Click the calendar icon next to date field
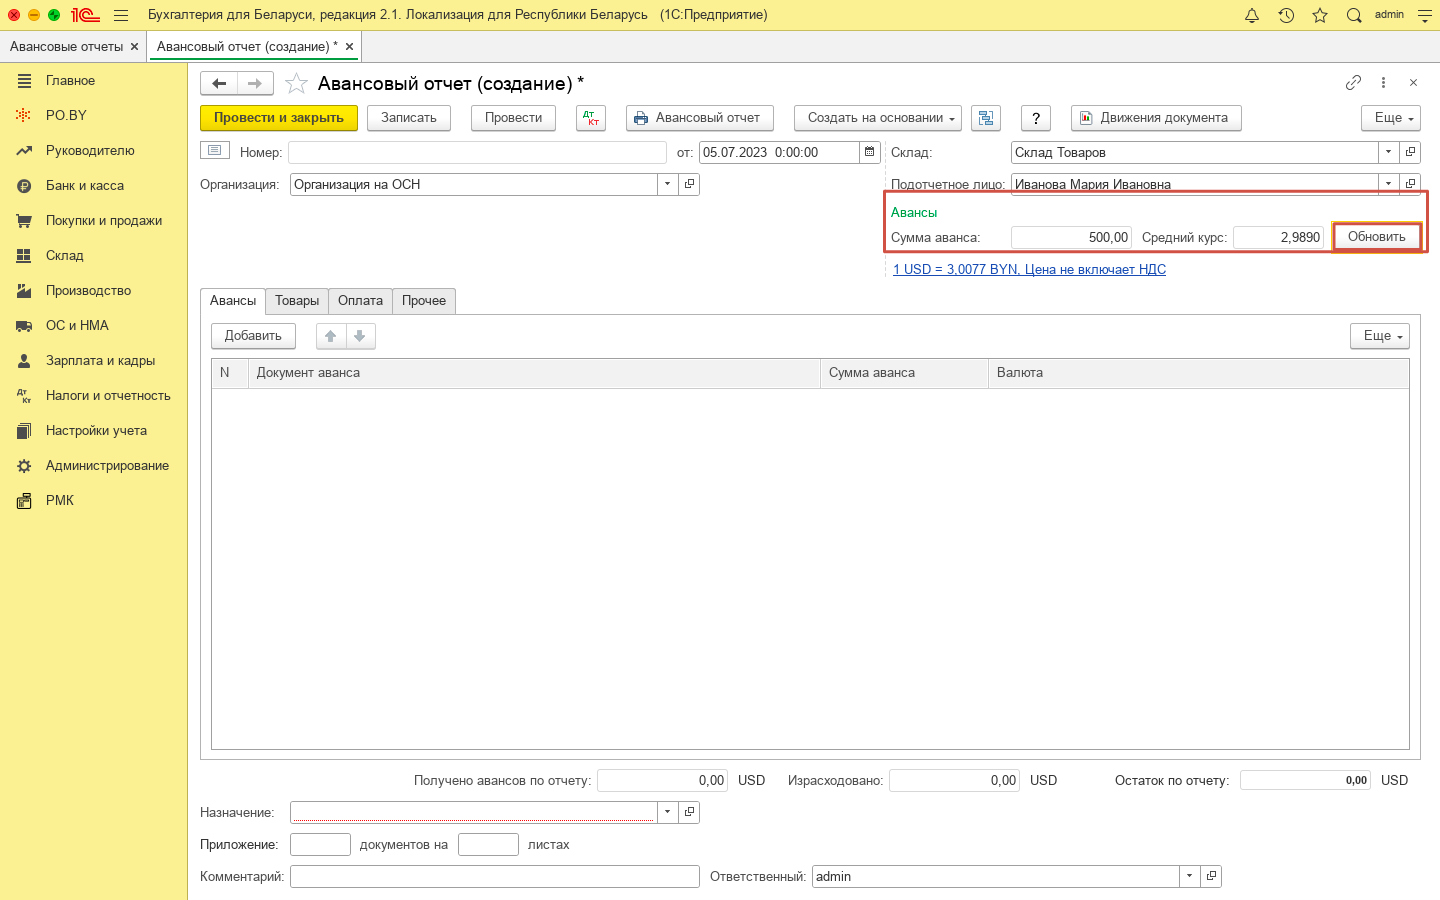Image resolution: width=1440 pixels, height=900 pixels. pyautogui.click(x=870, y=152)
